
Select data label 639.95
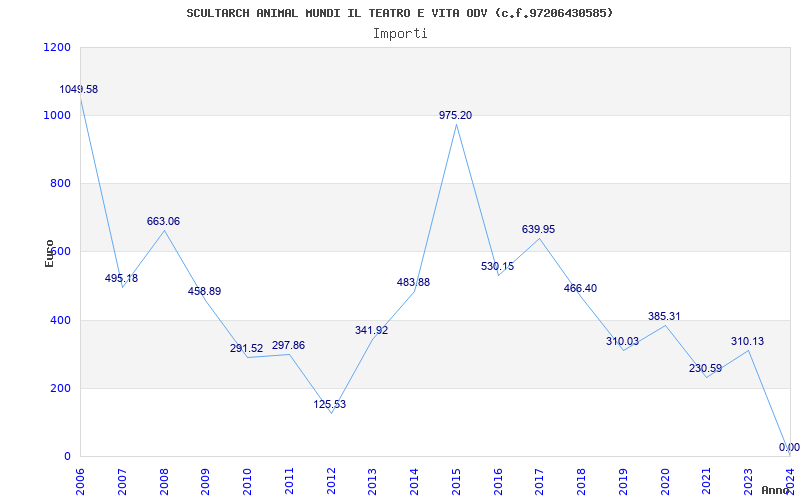(538, 230)
